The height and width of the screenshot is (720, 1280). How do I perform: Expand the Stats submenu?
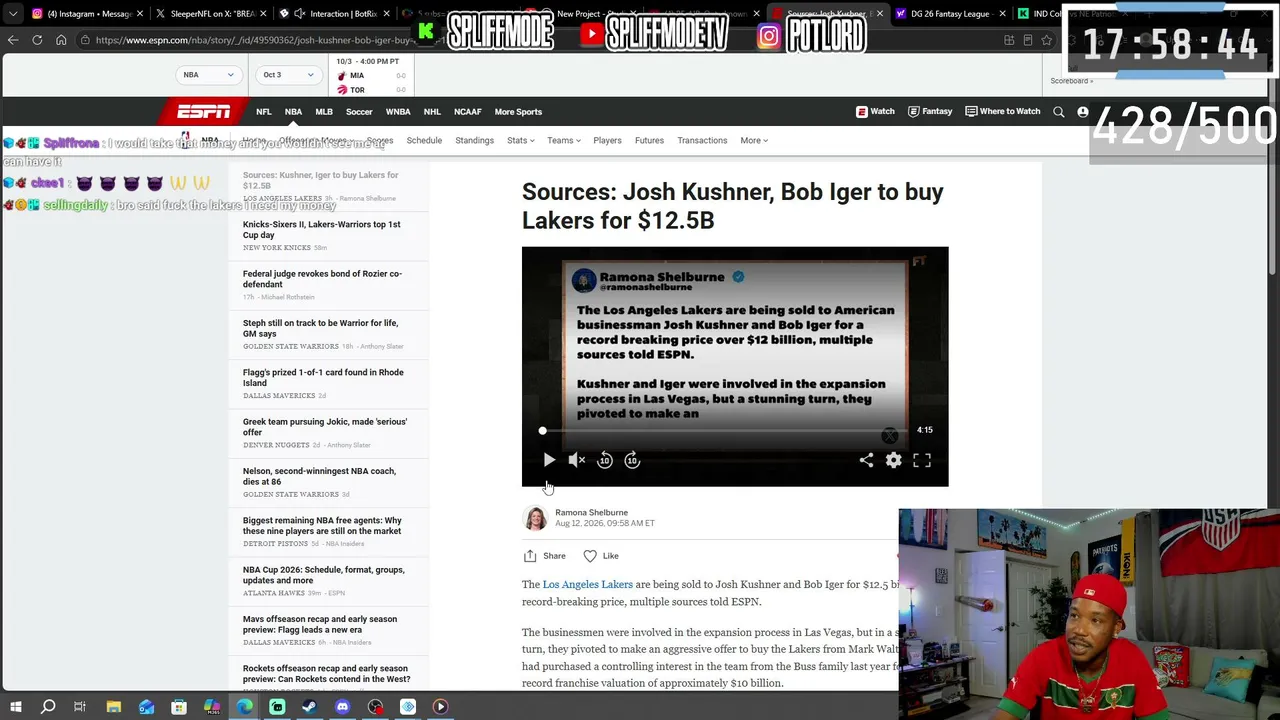pyautogui.click(x=521, y=141)
